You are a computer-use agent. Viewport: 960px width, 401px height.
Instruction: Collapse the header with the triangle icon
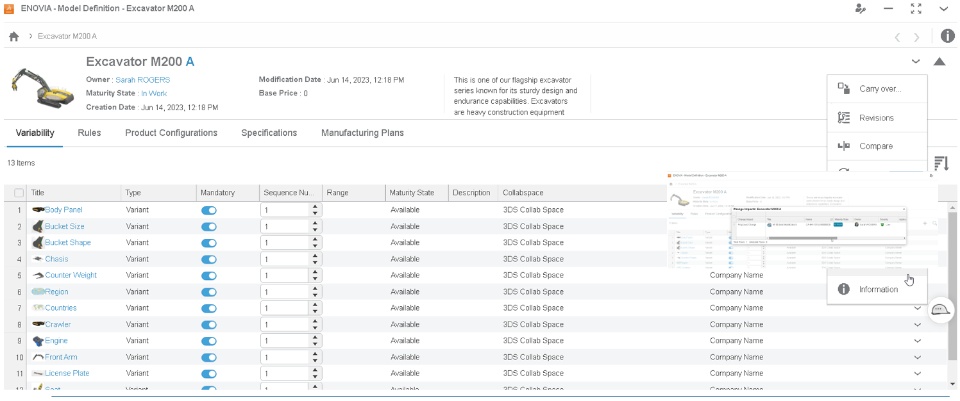coord(940,62)
